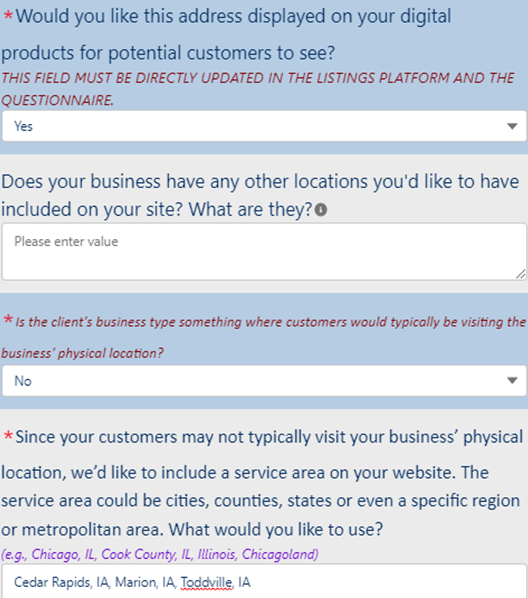This screenshot has width=528, height=598.
Task: Open the physical location dropdown showing 'No'
Action: tap(264, 381)
